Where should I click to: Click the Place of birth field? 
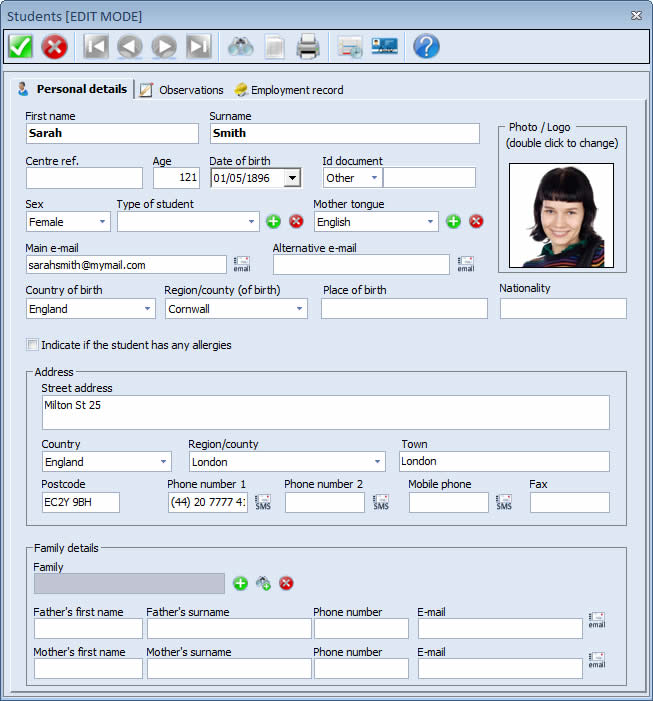(x=404, y=309)
